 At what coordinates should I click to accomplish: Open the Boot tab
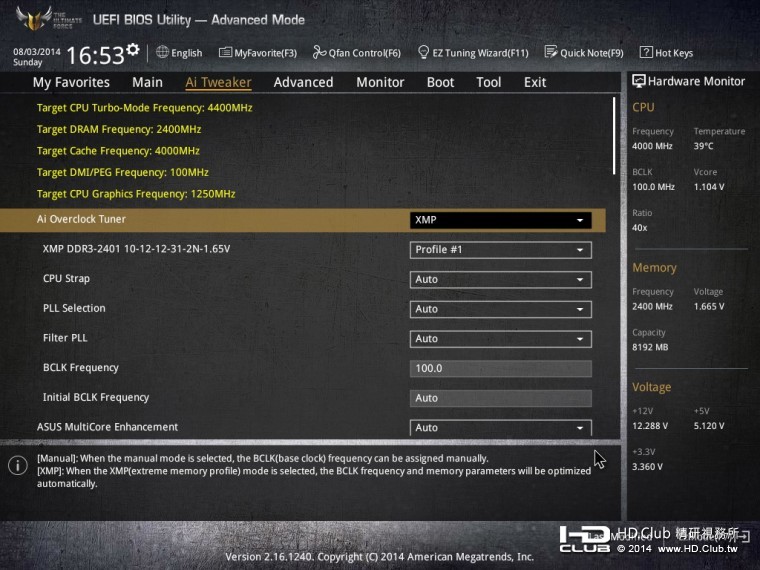click(440, 82)
